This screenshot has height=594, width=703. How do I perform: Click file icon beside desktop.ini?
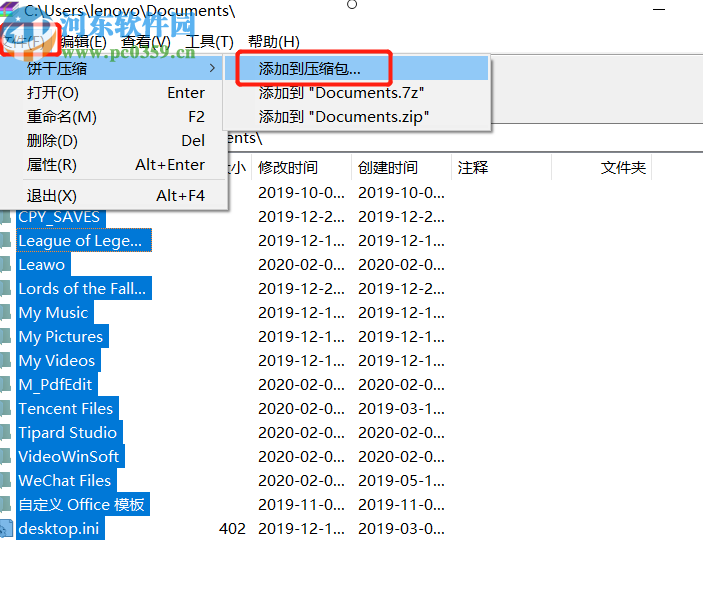(6, 529)
